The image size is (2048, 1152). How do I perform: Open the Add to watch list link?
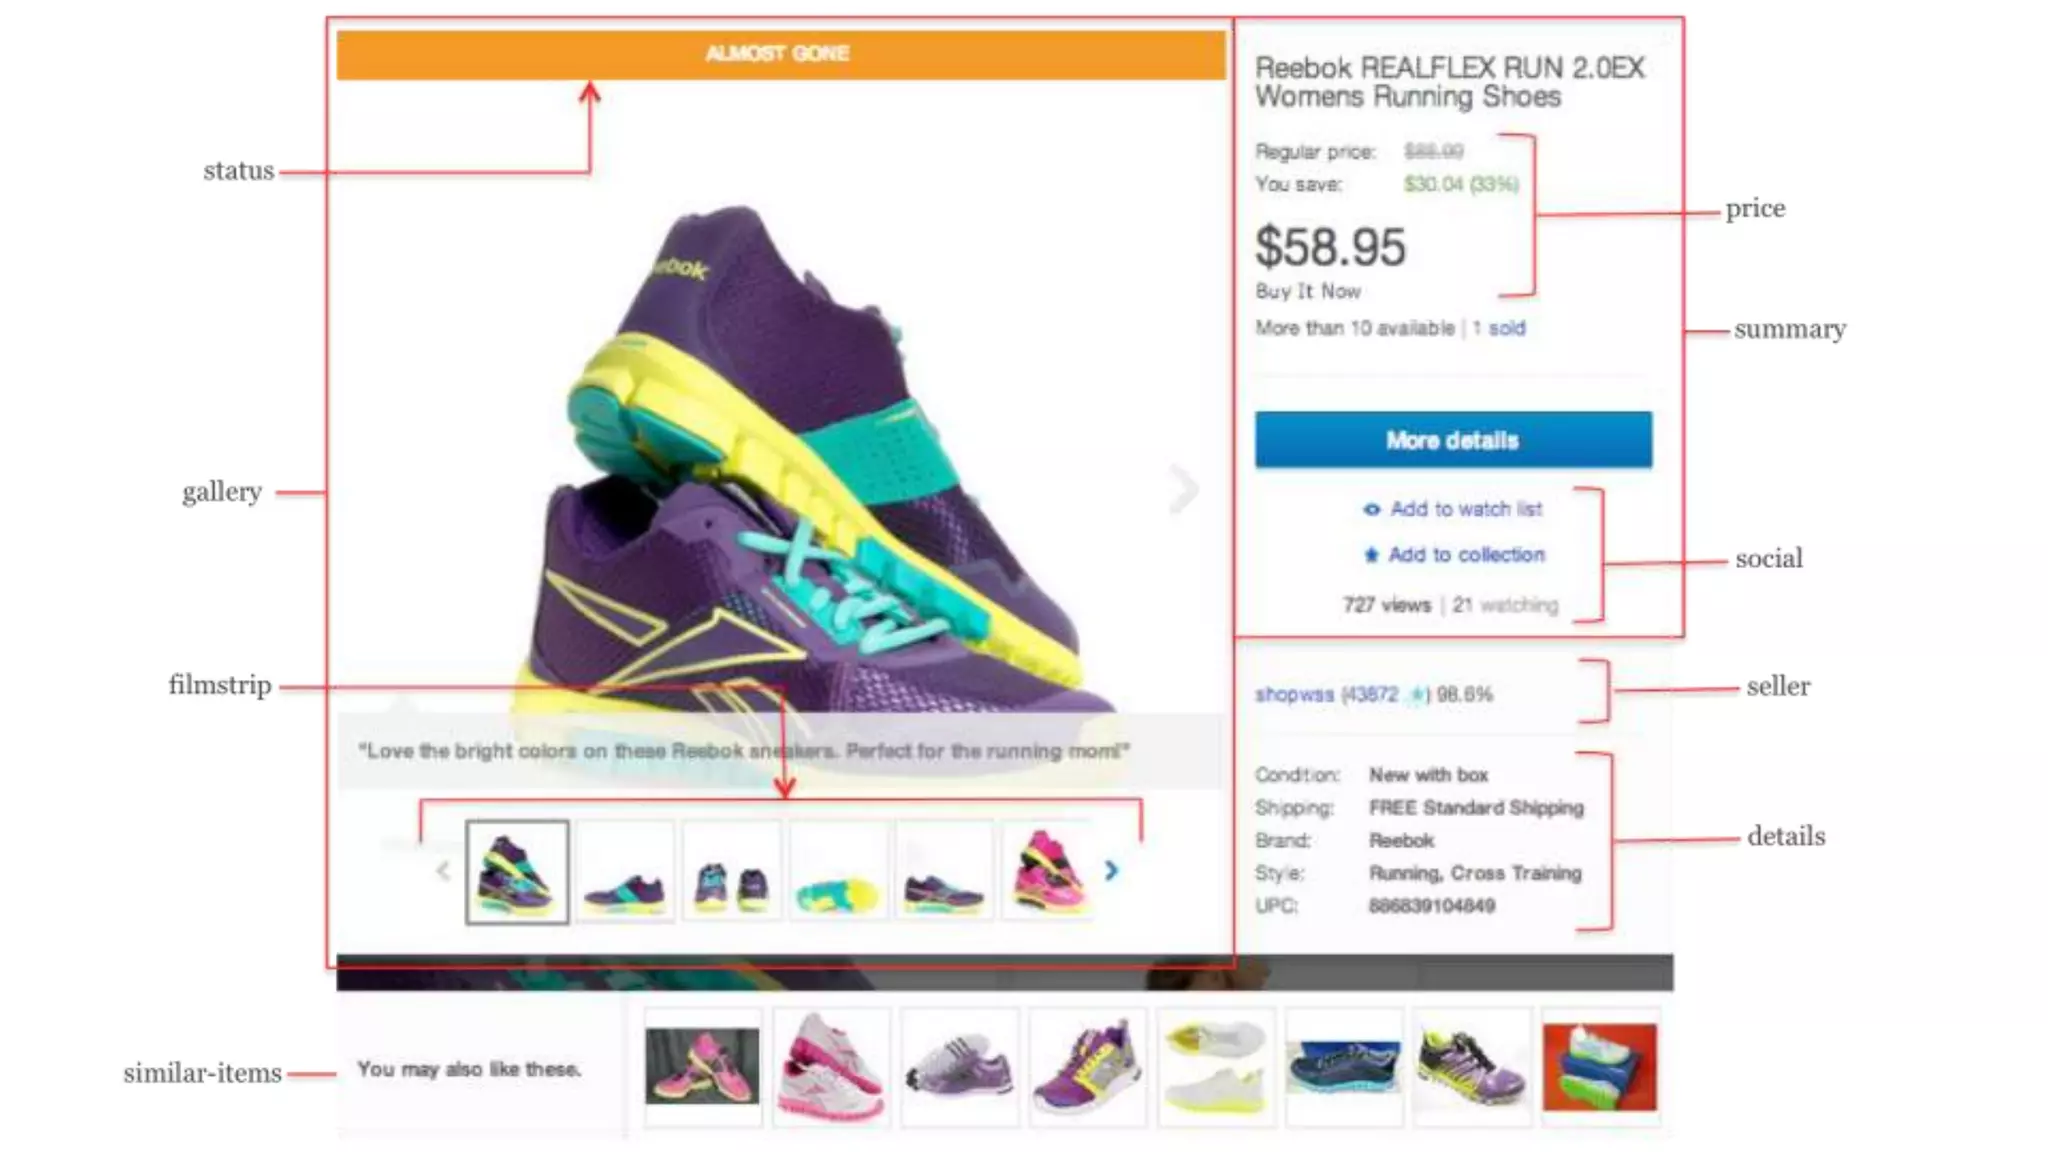pos(1466,509)
